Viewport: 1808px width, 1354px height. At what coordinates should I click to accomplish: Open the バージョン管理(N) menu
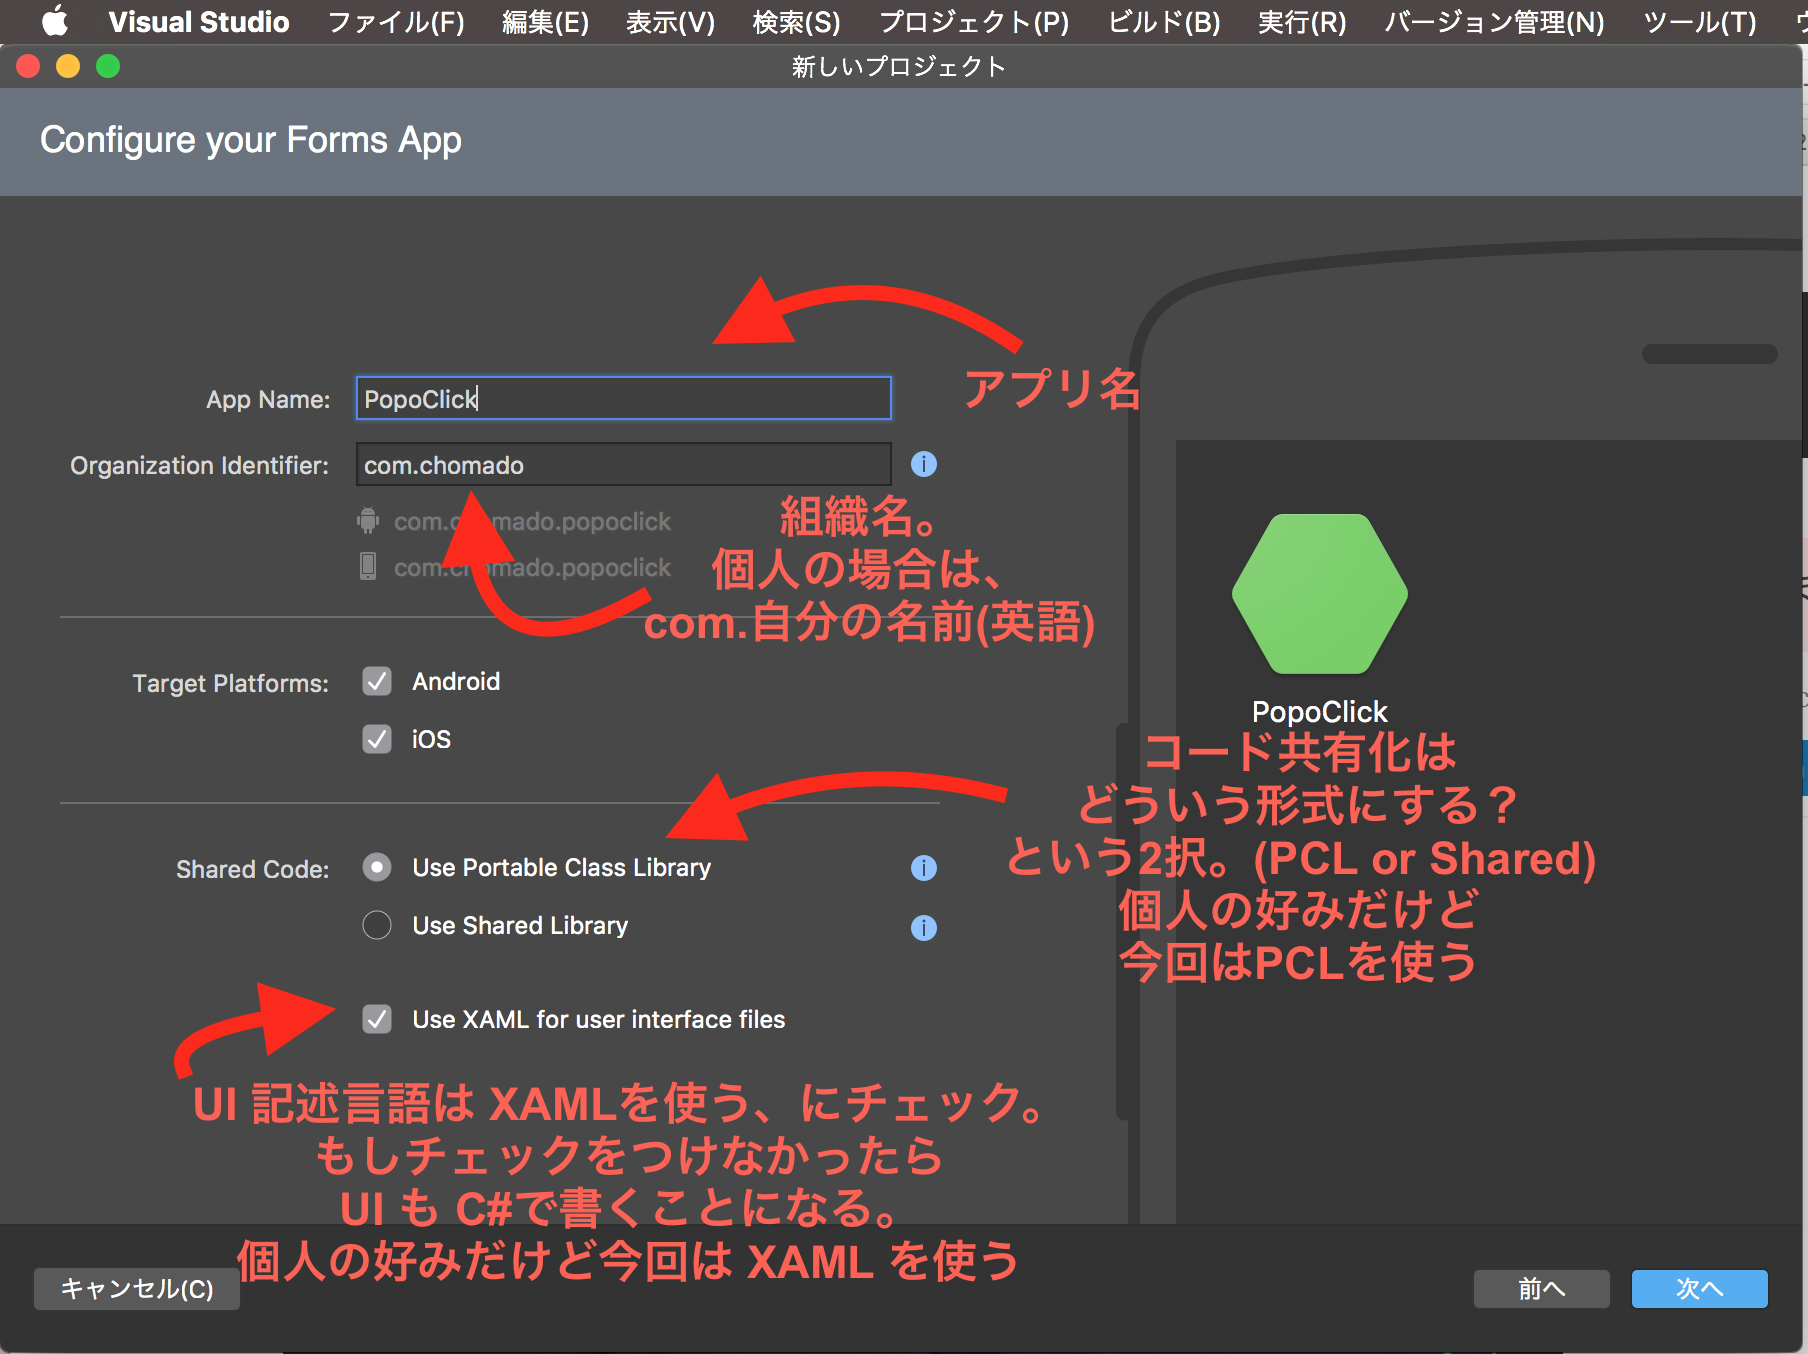tap(1494, 22)
